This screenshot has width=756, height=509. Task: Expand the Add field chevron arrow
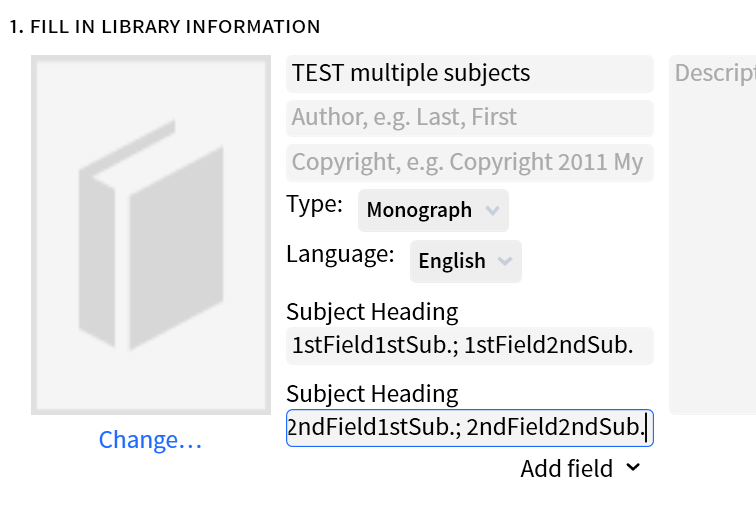[633, 467]
